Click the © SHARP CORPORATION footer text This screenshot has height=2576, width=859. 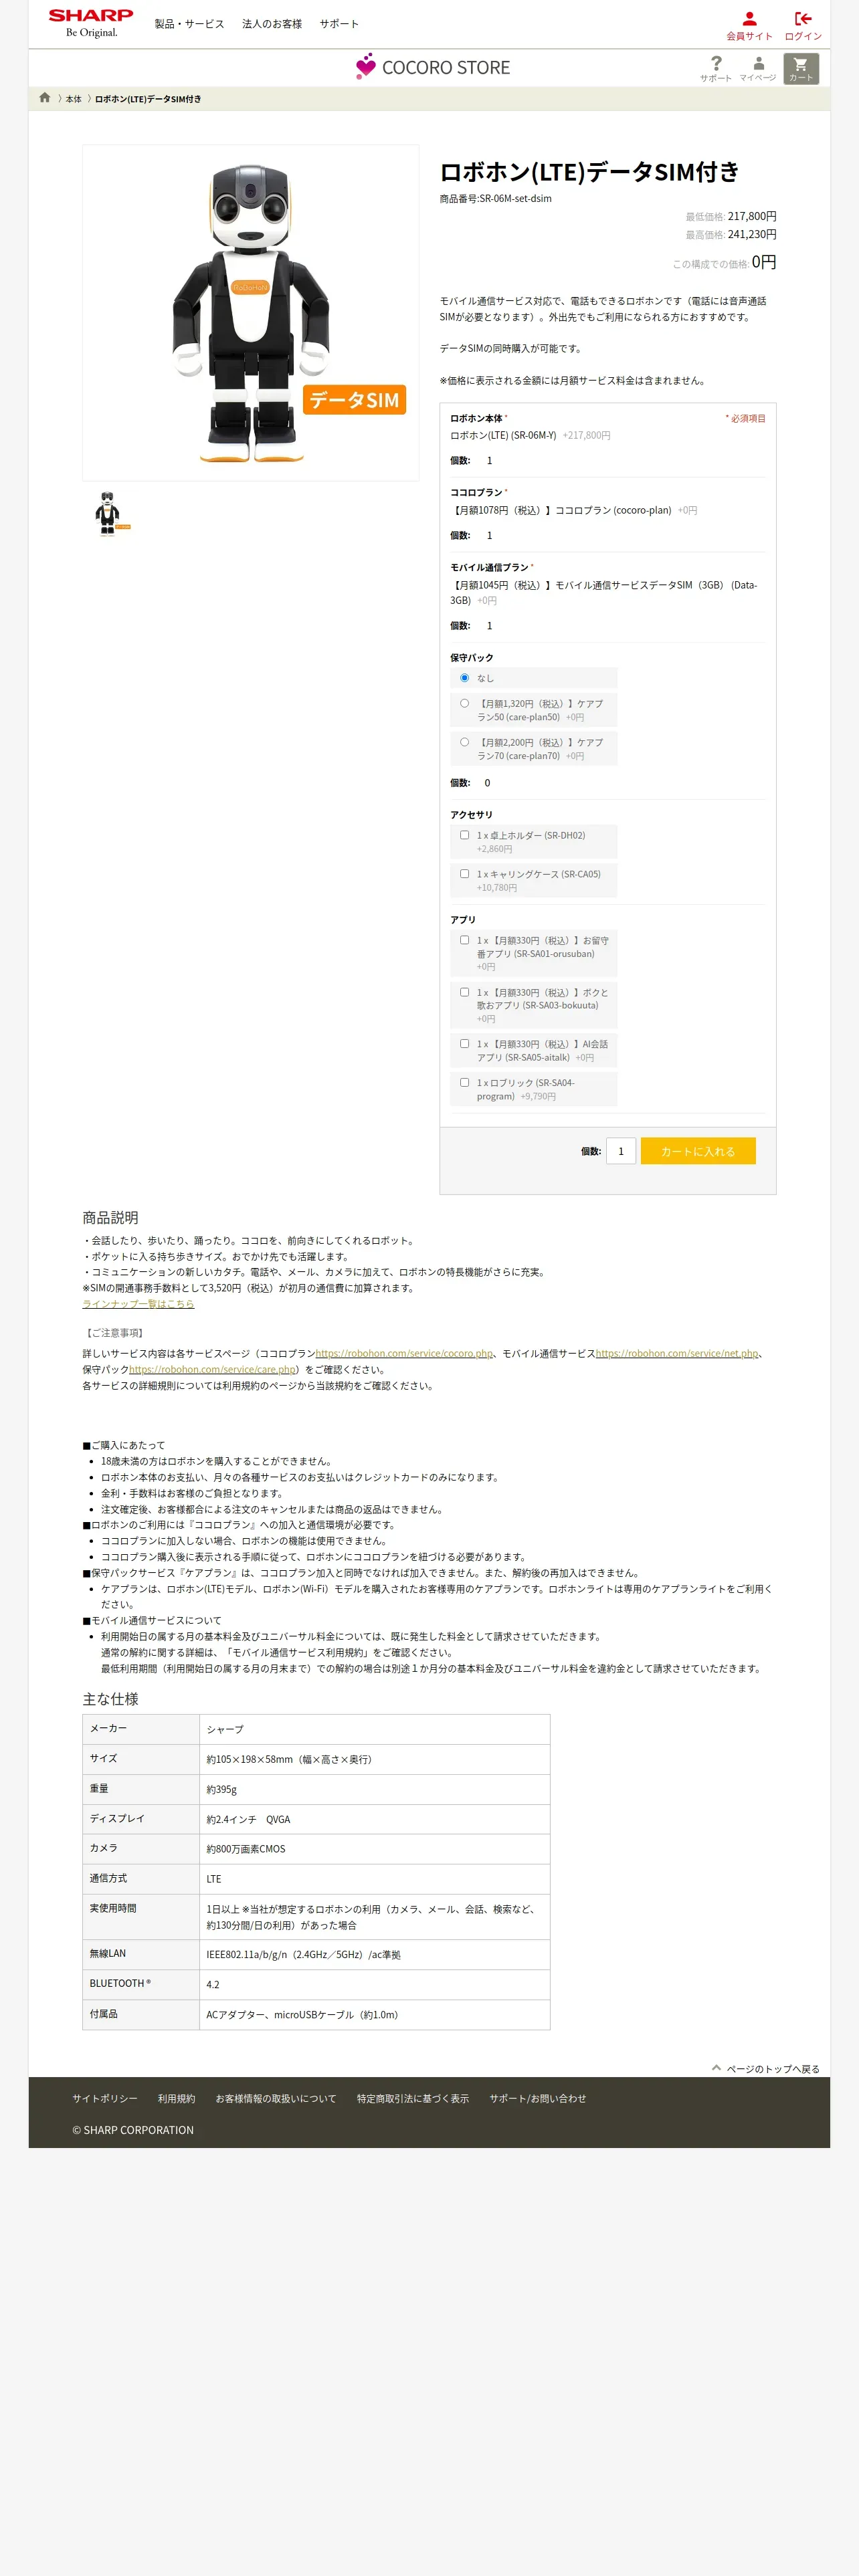(133, 2130)
